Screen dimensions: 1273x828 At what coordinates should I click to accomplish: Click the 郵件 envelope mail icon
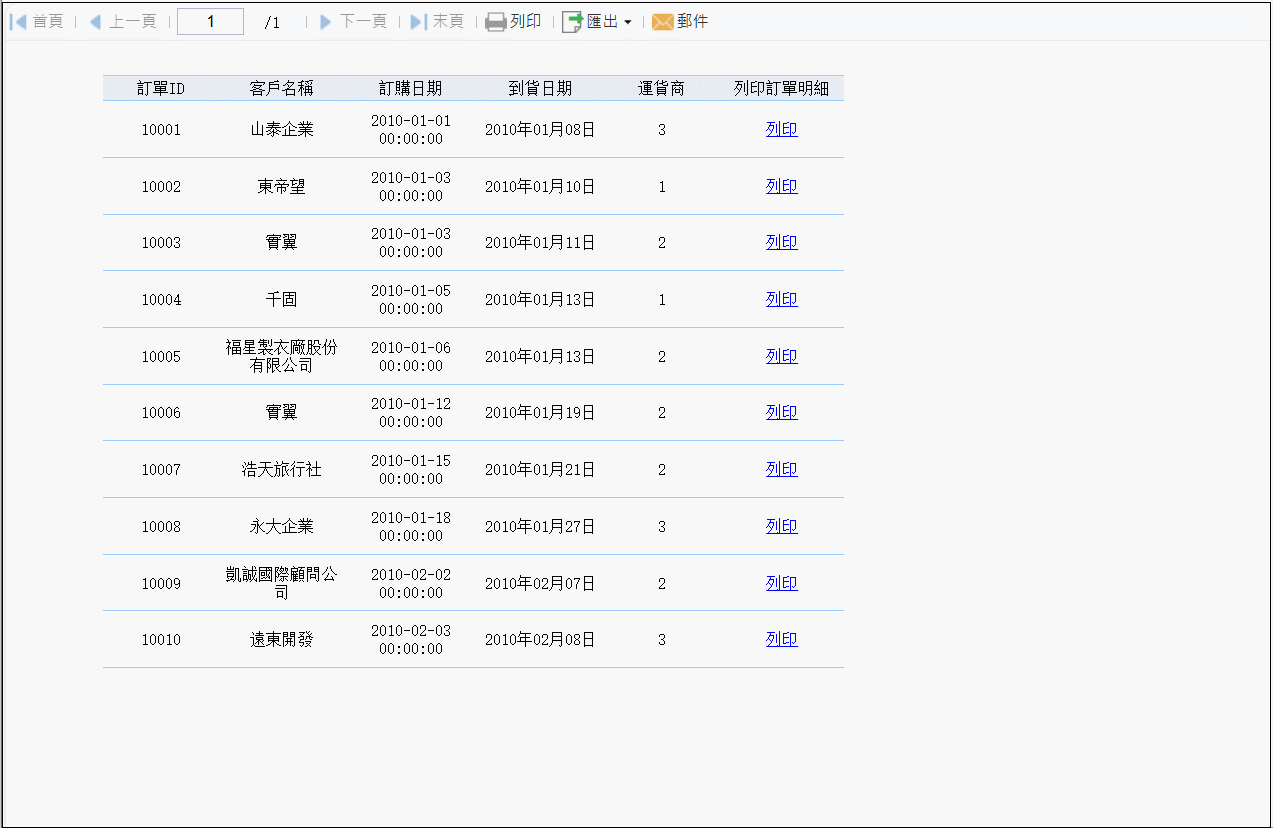tap(662, 22)
